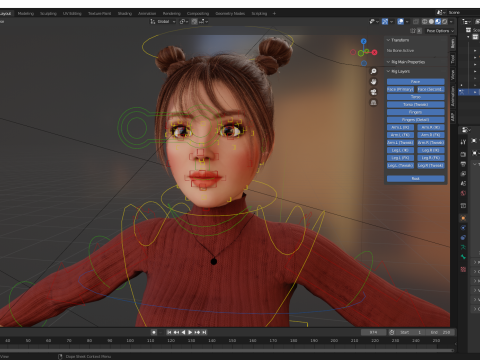Add a new workspace with plus icon

[x=274, y=14]
